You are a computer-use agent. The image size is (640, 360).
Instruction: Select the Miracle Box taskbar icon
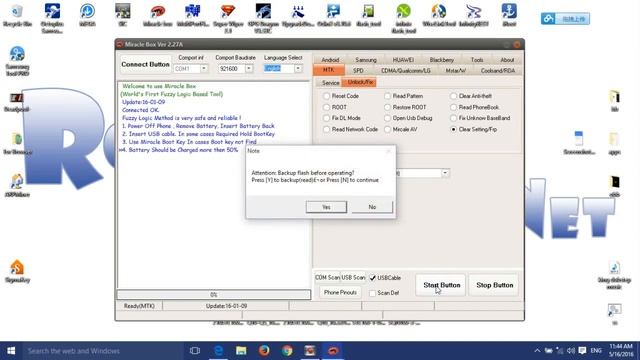(x=333, y=351)
